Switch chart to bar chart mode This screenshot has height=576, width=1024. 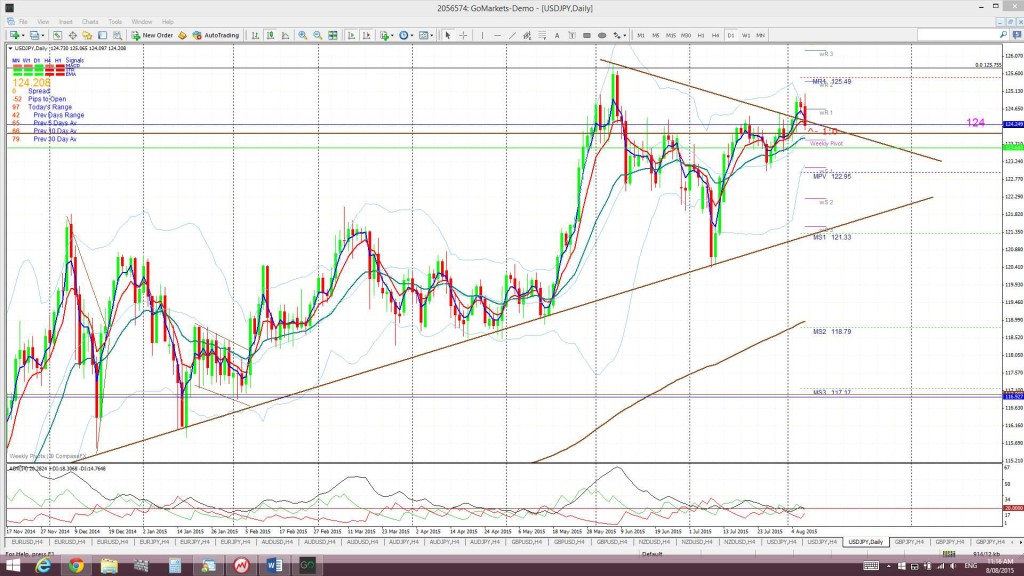255,35
